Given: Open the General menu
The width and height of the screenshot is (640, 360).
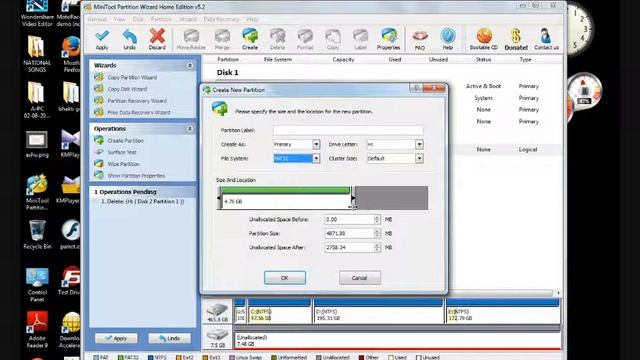Looking at the screenshot, I should 97,19.
